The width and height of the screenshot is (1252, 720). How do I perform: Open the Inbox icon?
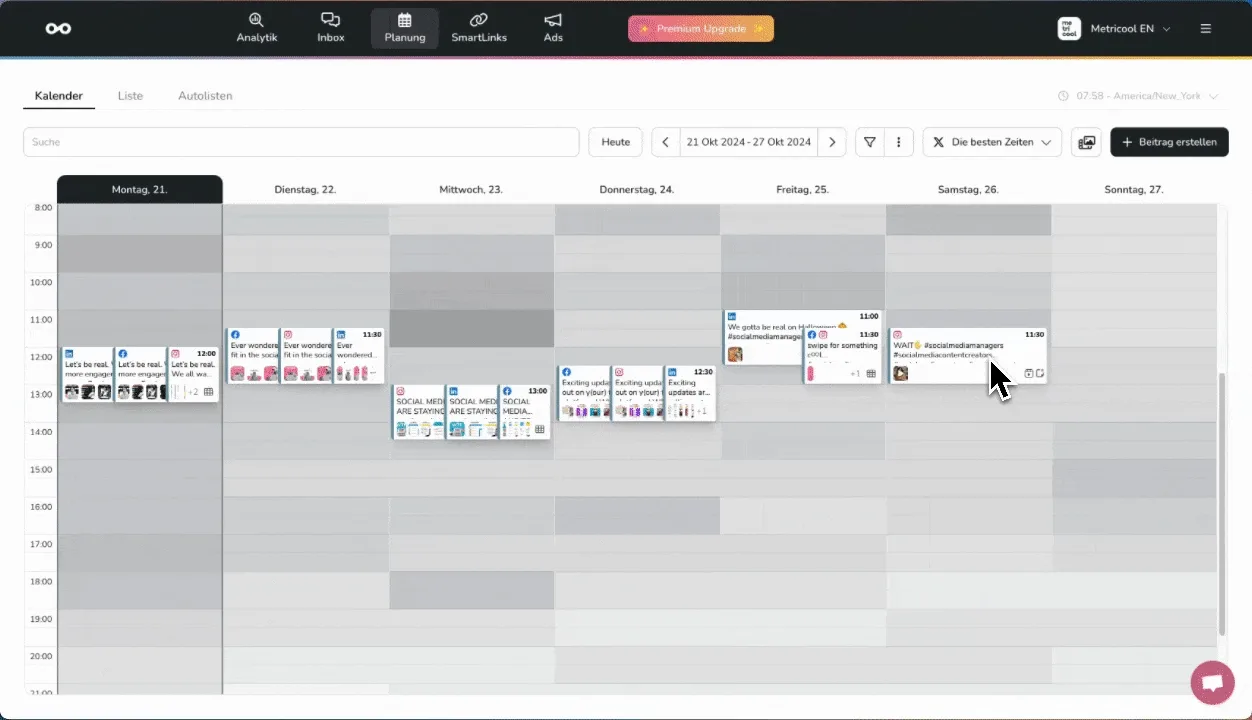point(330,28)
